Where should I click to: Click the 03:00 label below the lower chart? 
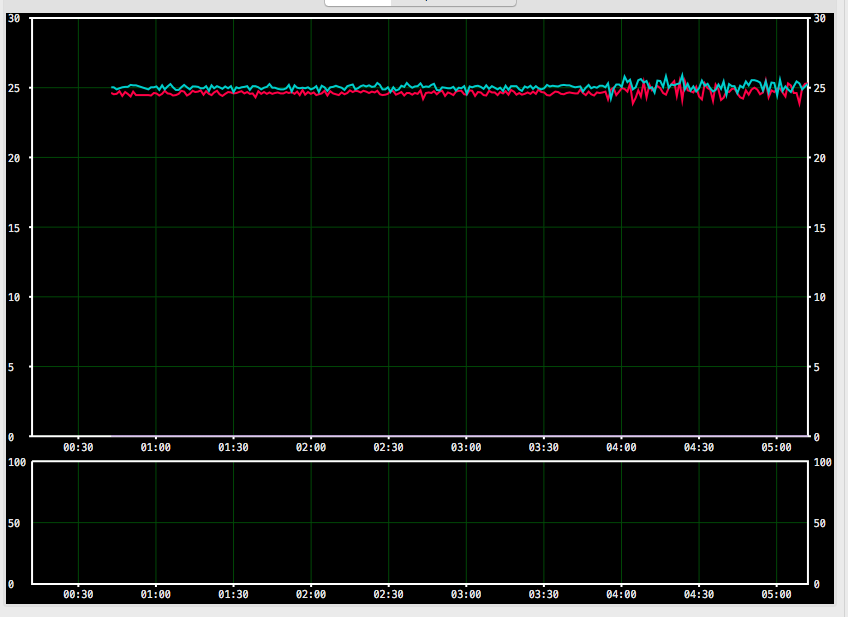[466, 594]
